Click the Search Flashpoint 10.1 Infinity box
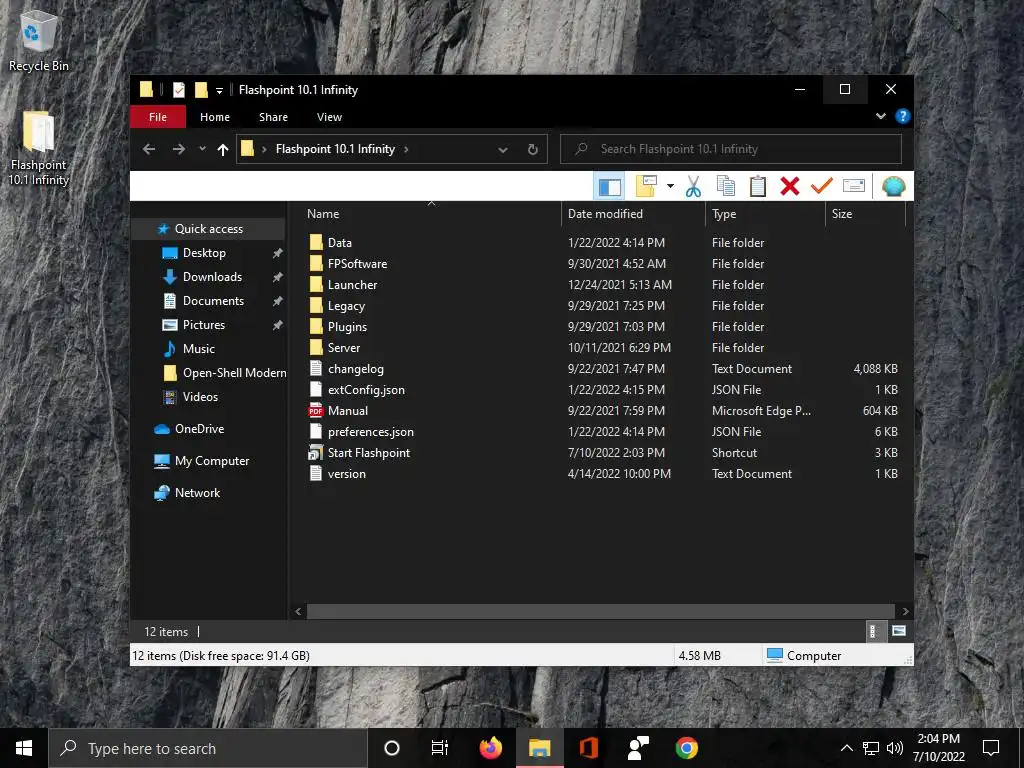This screenshot has width=1024, height=768. click(x=731, y=150)
